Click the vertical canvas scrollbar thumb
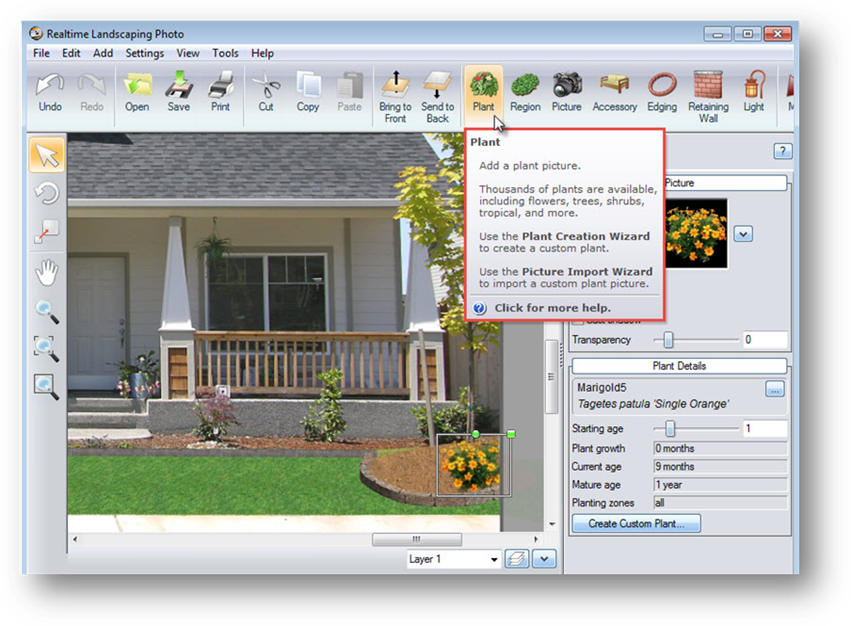The image size is (851, 626). 551,377
